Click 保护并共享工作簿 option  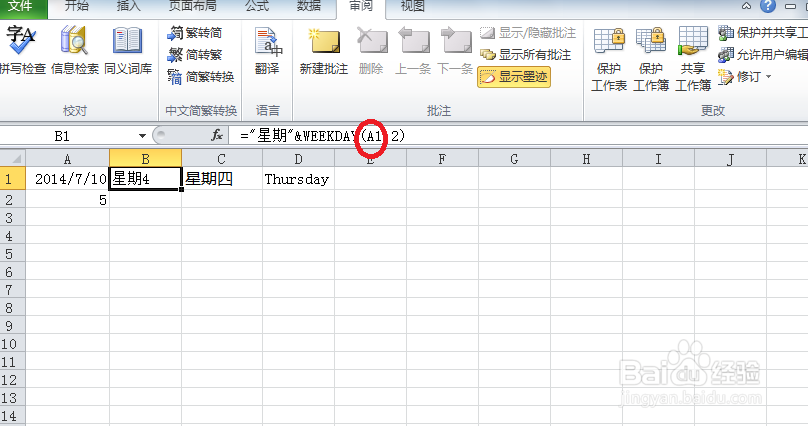pos(763,33)
